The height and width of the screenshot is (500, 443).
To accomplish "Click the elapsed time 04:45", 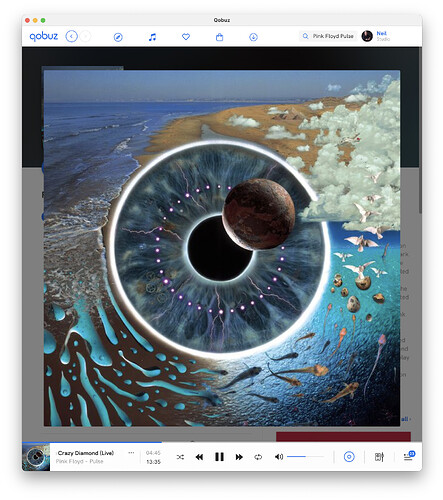I will [x=153, y=453].
